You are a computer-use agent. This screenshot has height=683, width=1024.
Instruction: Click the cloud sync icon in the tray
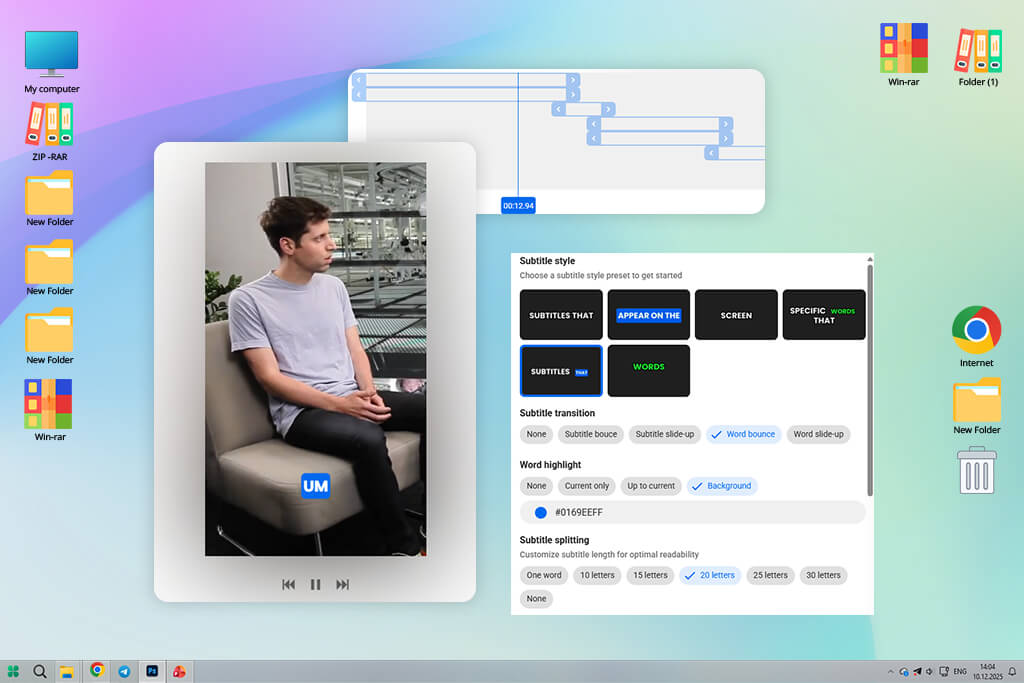pyautogui.click(x=904, y=671)
